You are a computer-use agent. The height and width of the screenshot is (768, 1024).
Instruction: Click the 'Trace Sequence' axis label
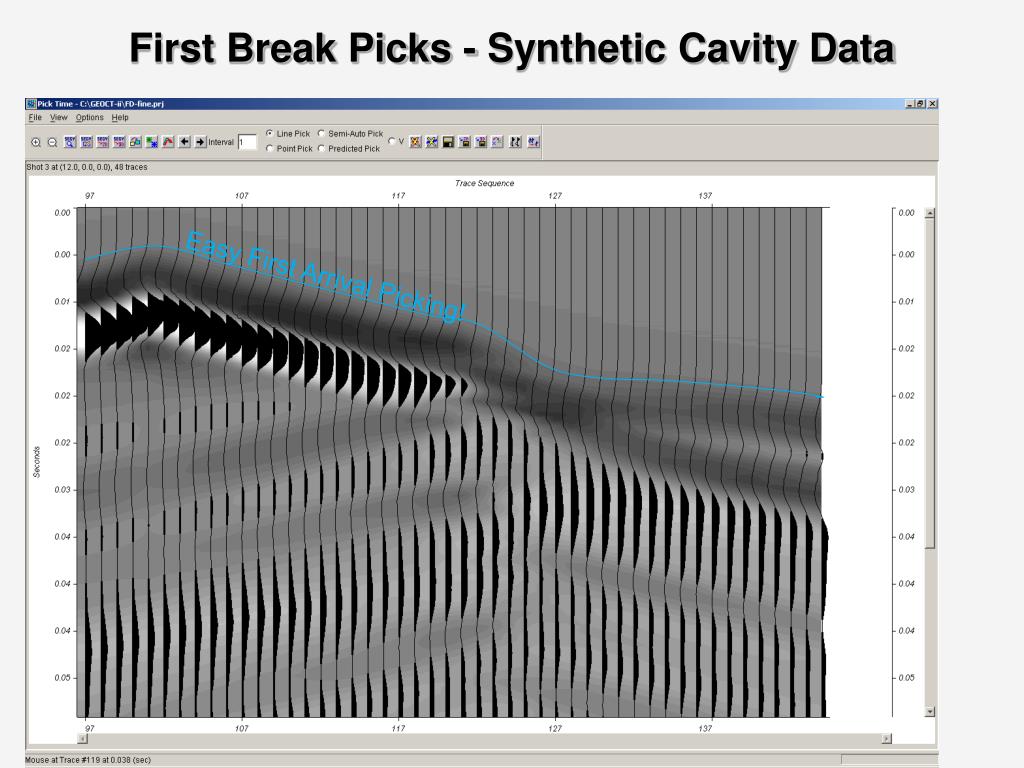click(x=485, y=184)
